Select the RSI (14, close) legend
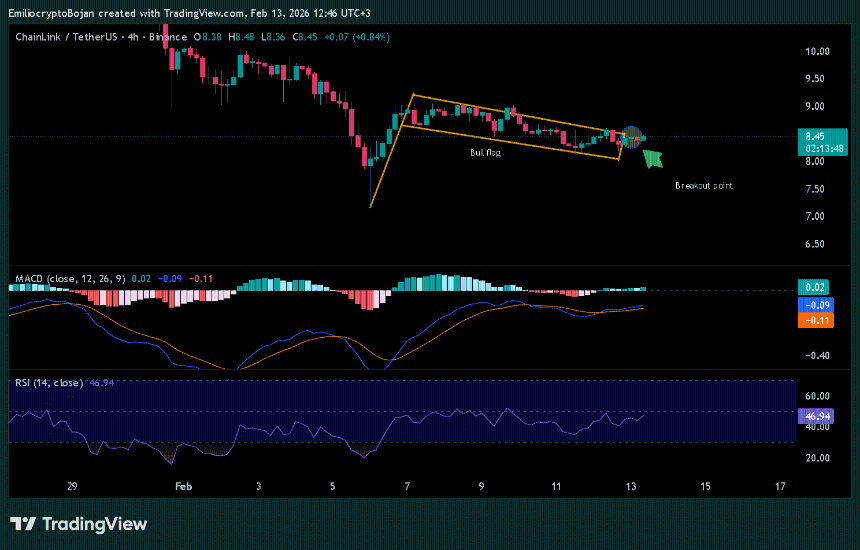Image resolution: width=860 pixels, height=550 pixels. pyautogui.click(x=50, y=382)
